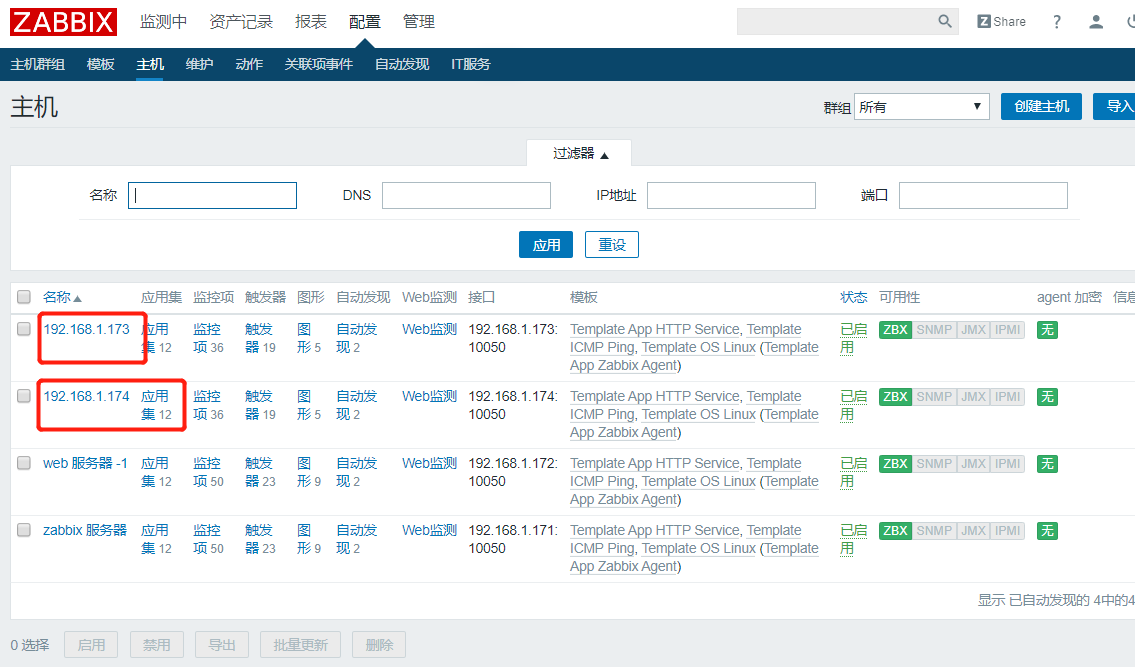Viewport: 1135px width, 667px height.
Task: Switch to 维护 submenu tab
Action: [199, 64]
